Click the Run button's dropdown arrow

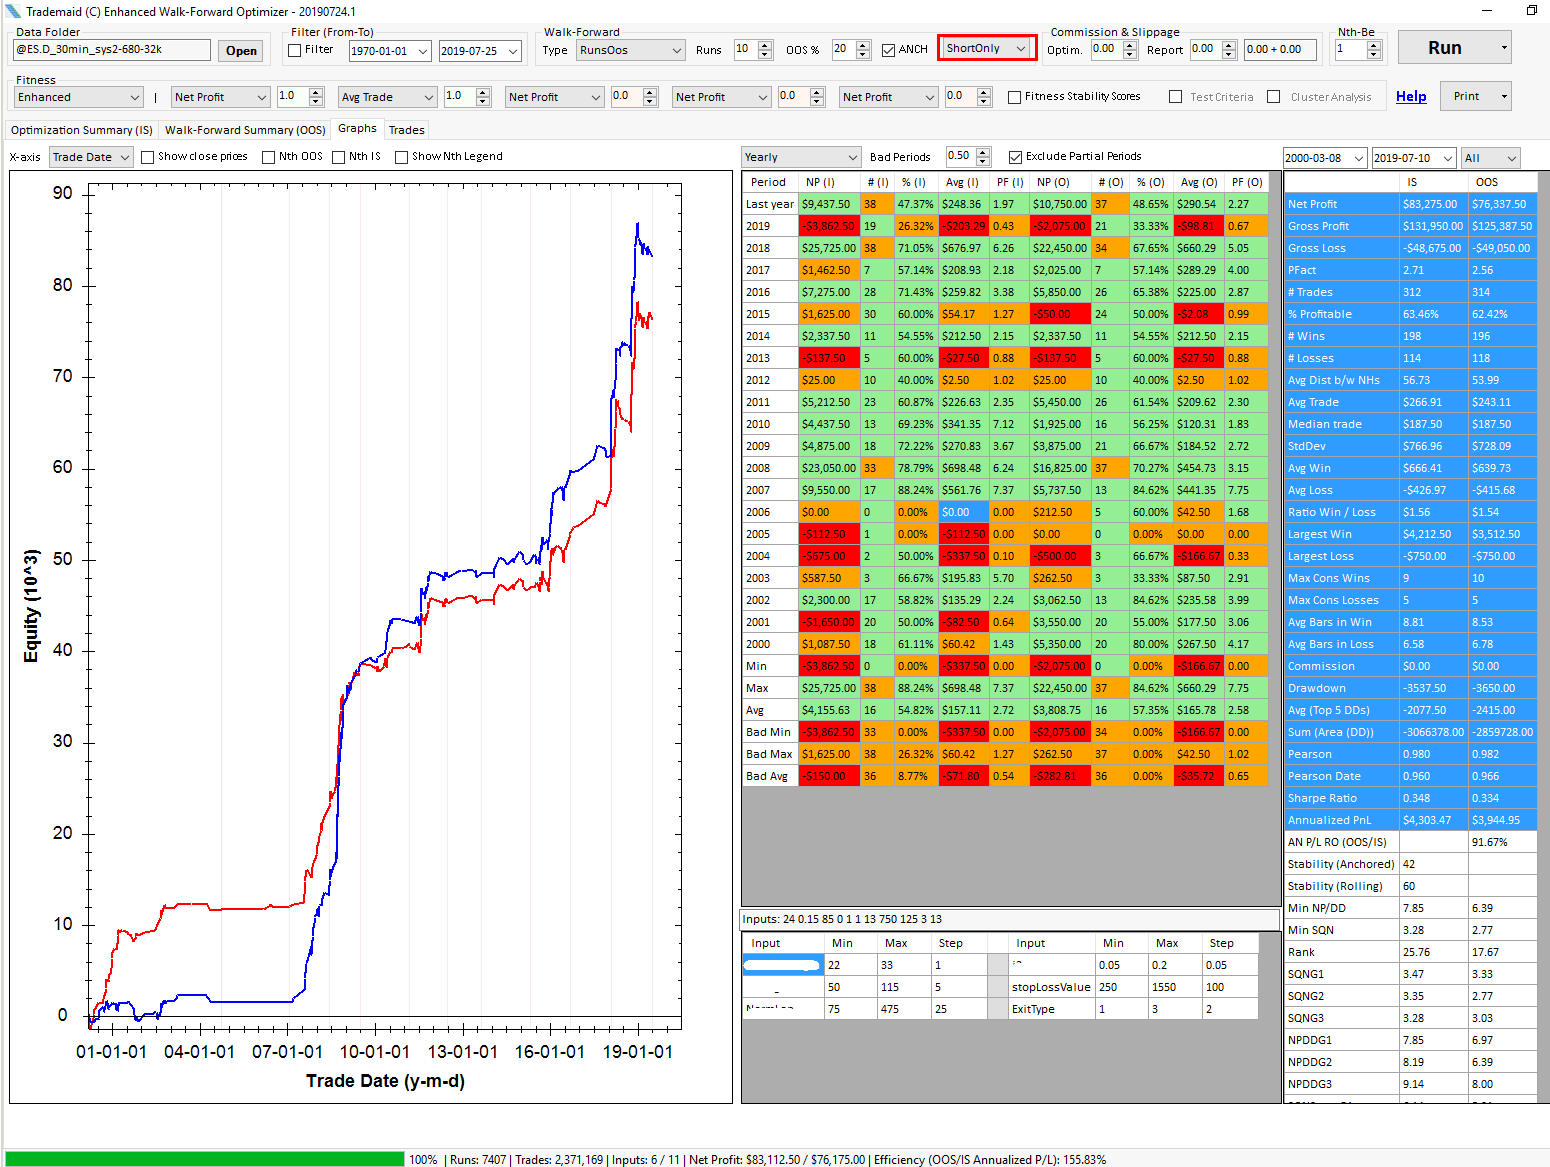[1503, 48]
